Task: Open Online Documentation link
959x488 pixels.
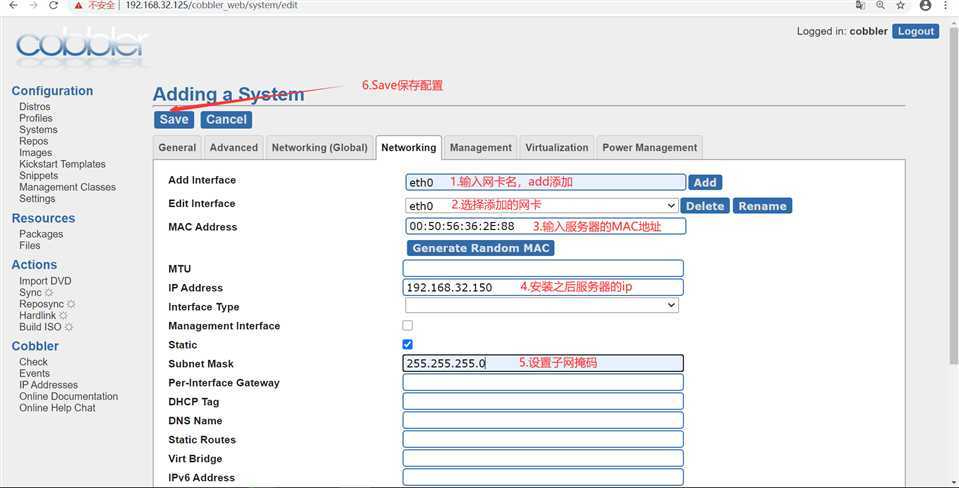Action: [68, 396]
